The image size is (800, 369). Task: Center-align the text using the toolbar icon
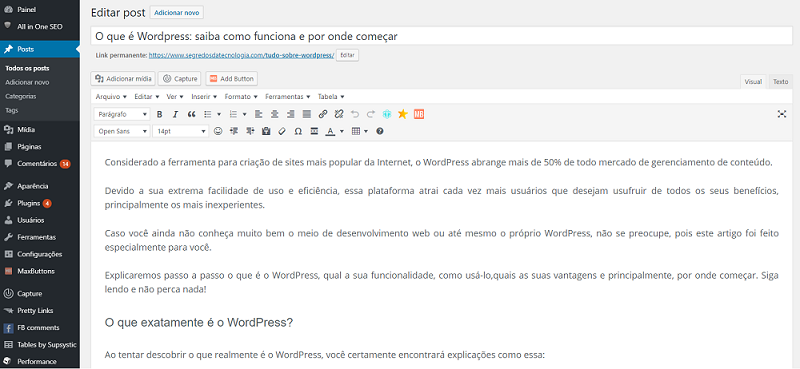(x=274, y=114)
